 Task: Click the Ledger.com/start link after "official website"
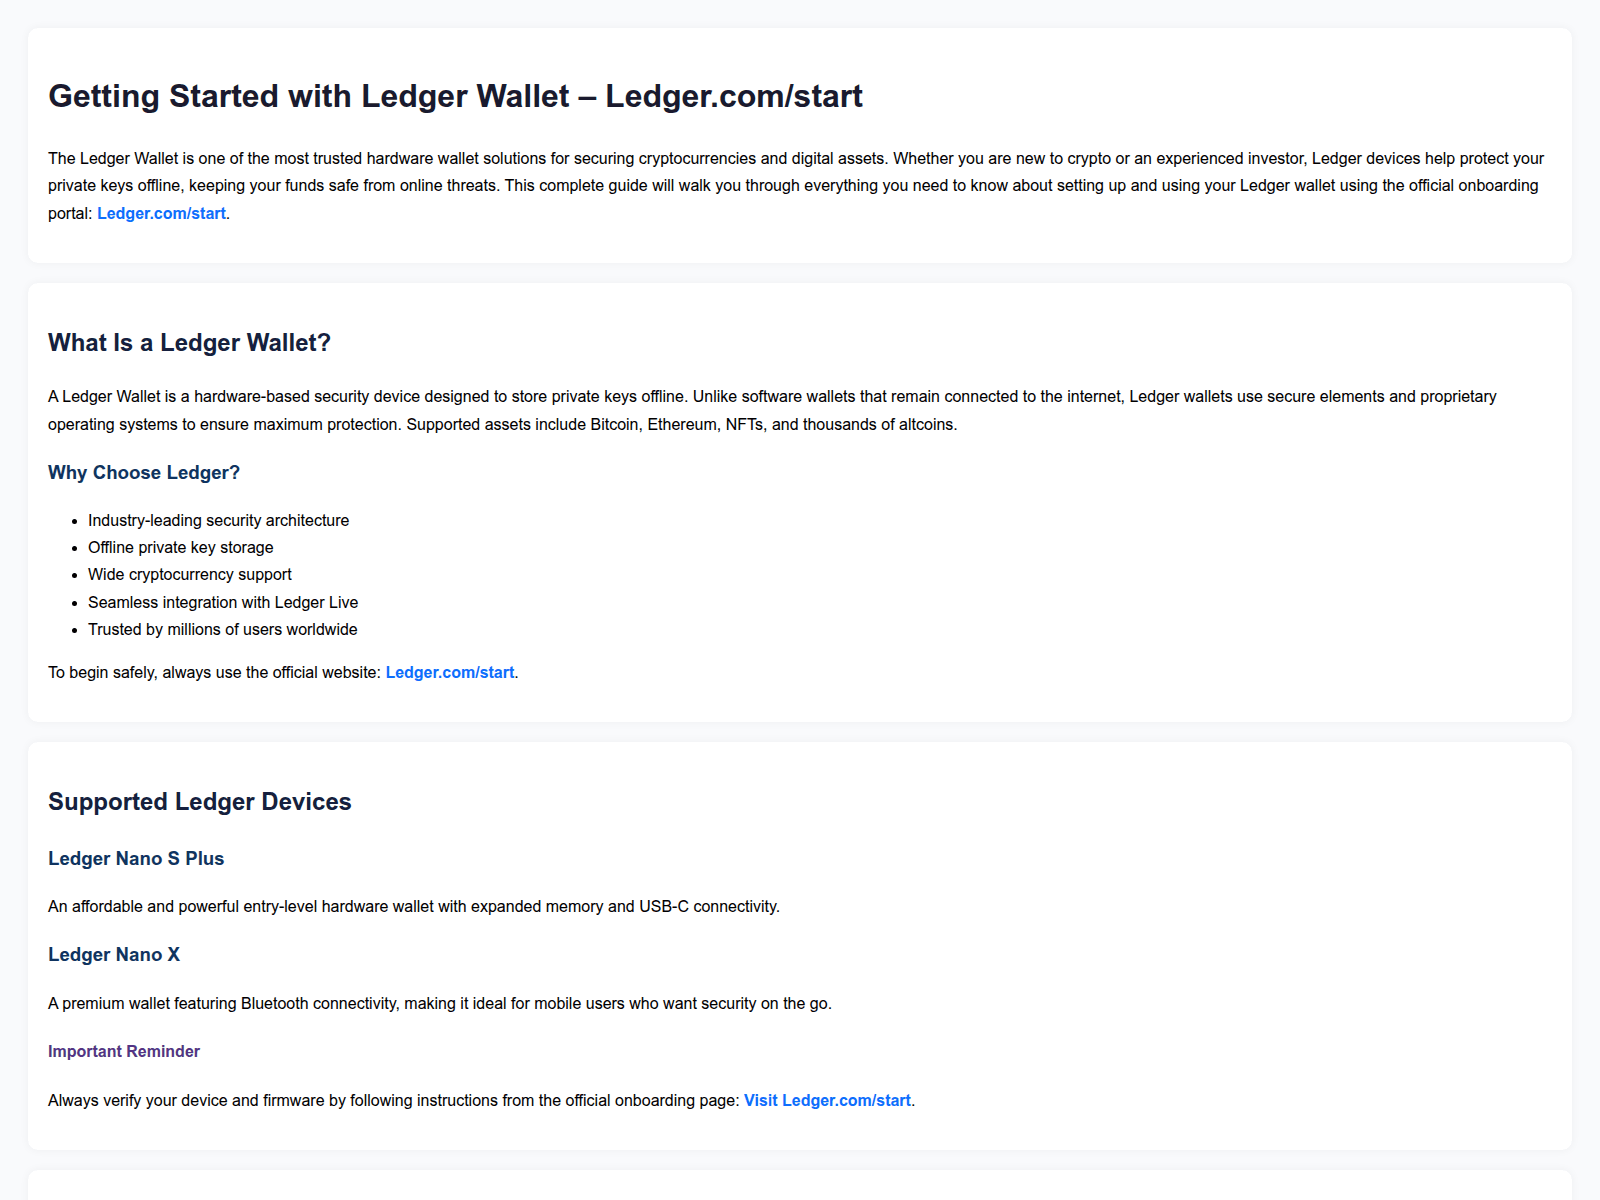[449, 672]
